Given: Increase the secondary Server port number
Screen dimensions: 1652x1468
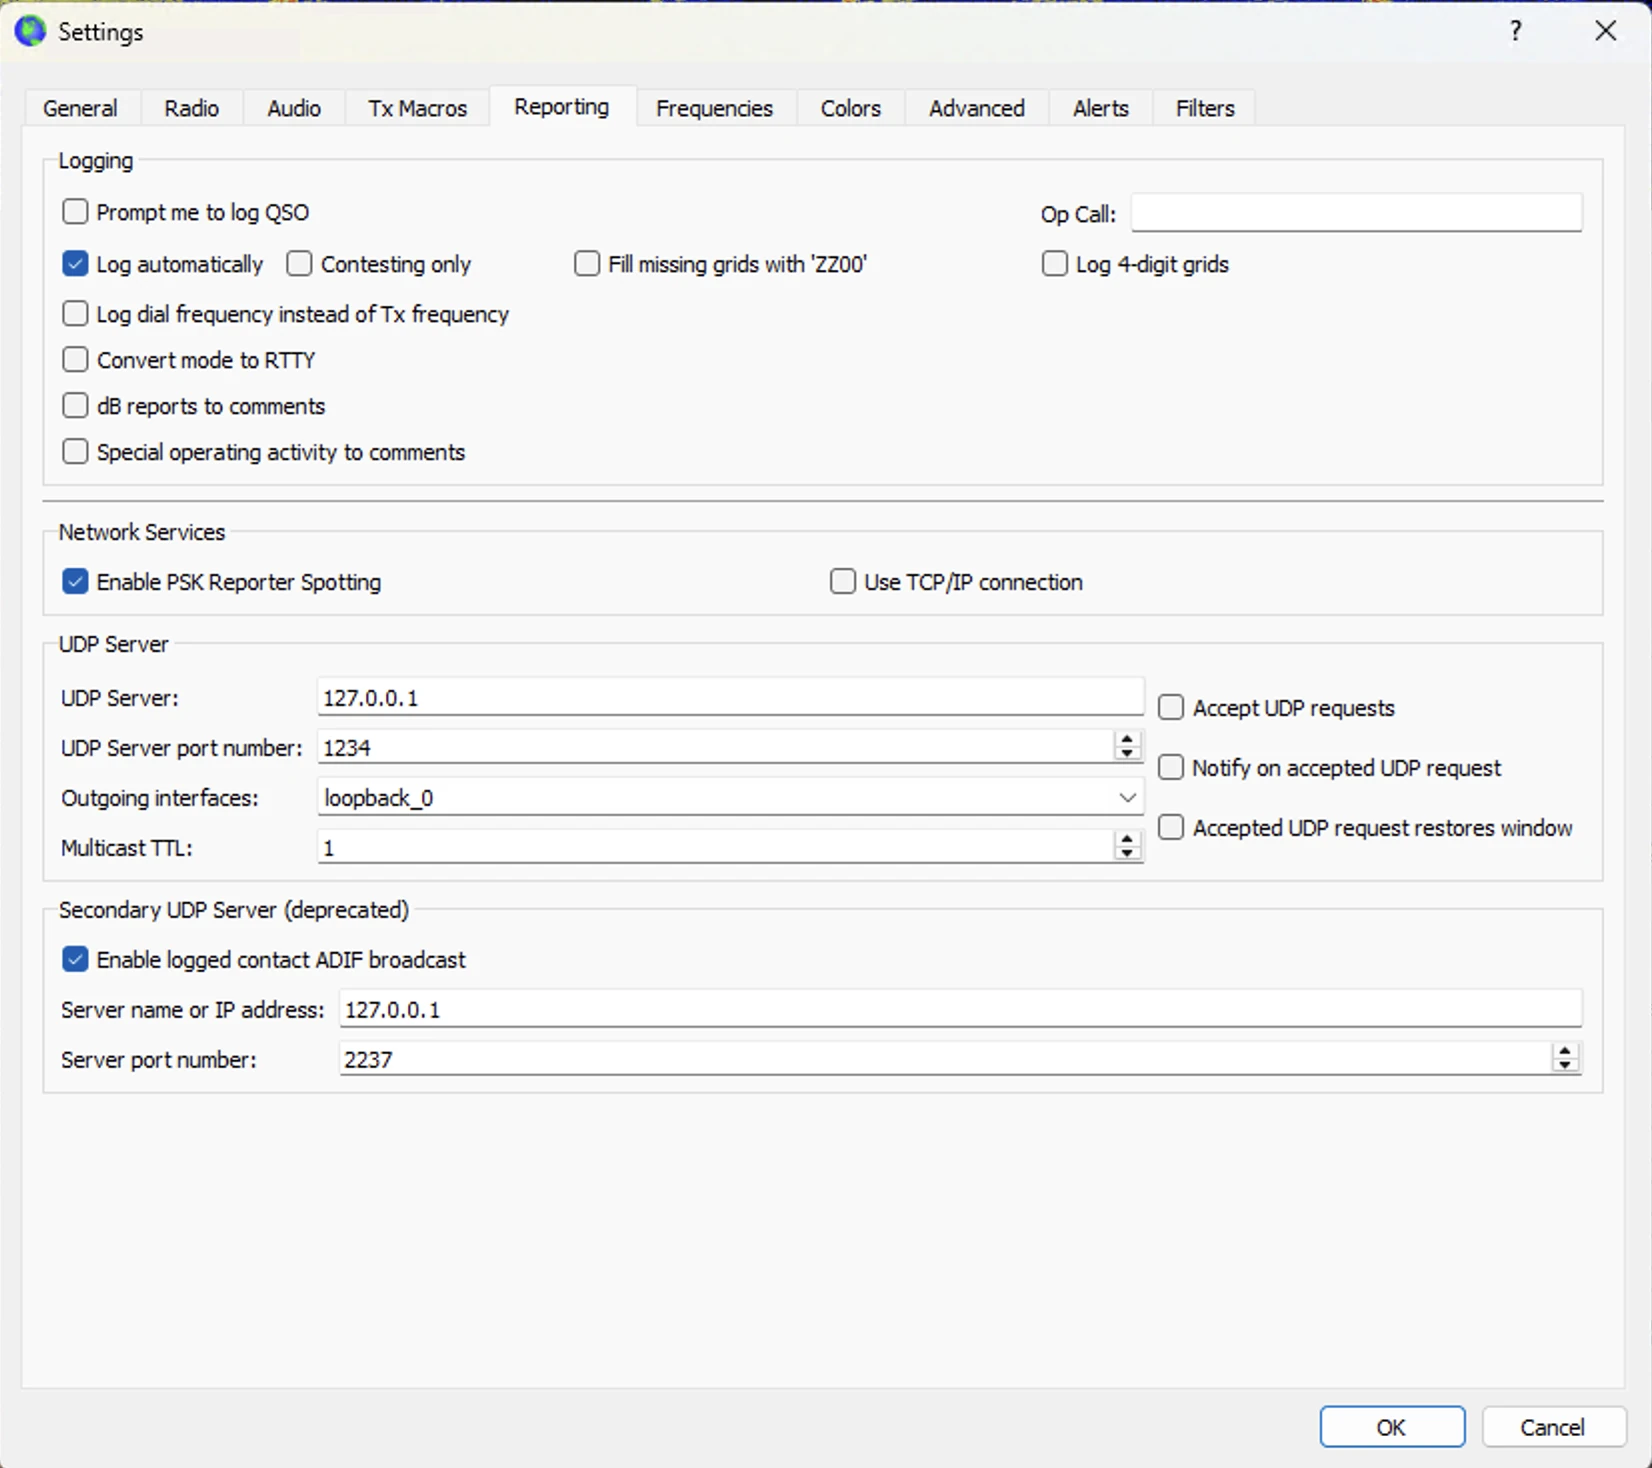Looking at the screenshot, I should [1565, 1051].
